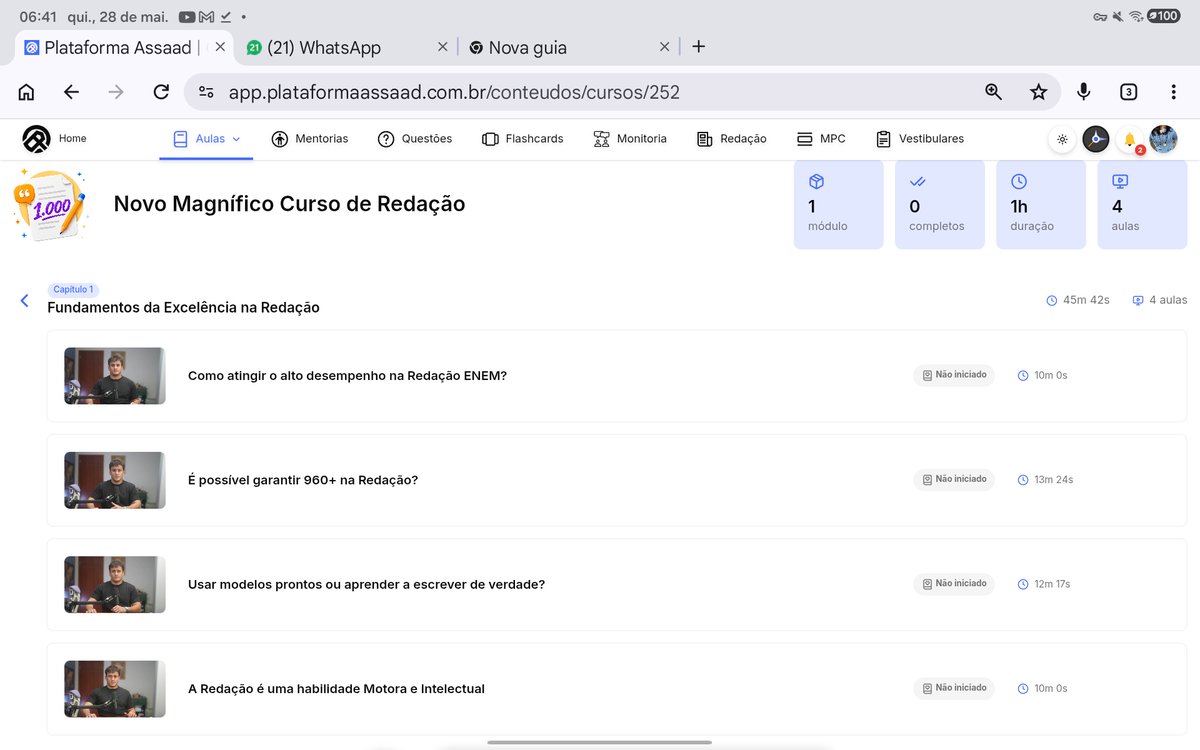Open the Questões section
The image size is (1200, 750).
click(415, 139)
